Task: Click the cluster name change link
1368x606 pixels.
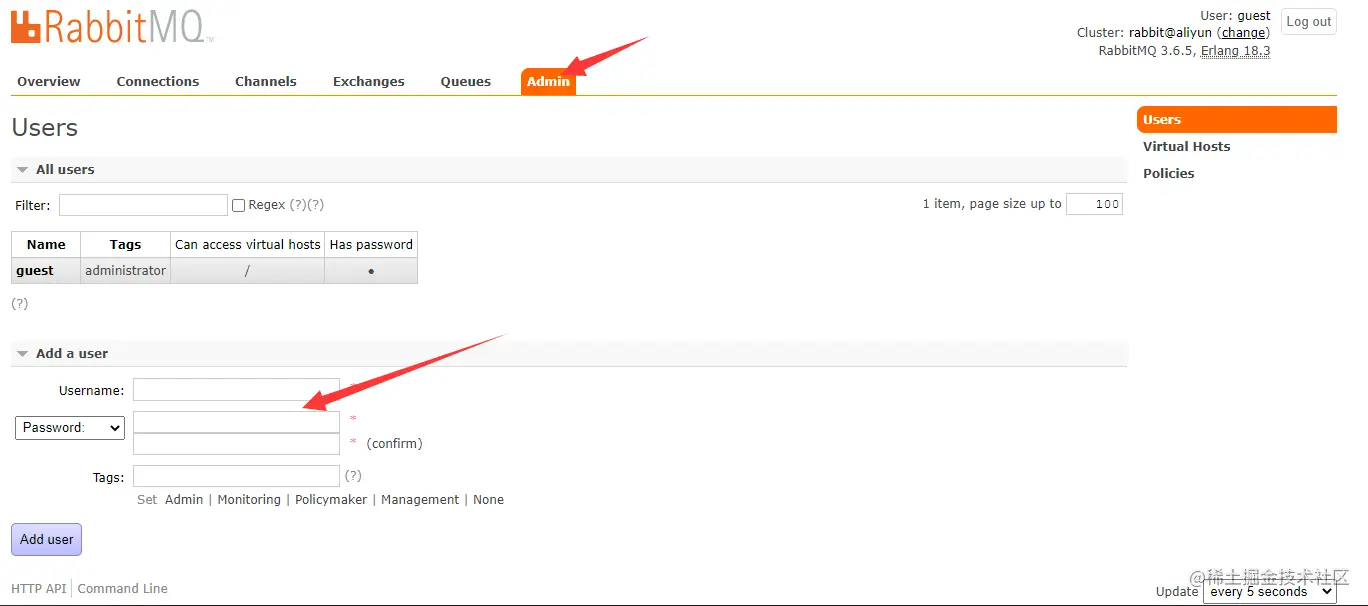Action: tap(1243, 33)
